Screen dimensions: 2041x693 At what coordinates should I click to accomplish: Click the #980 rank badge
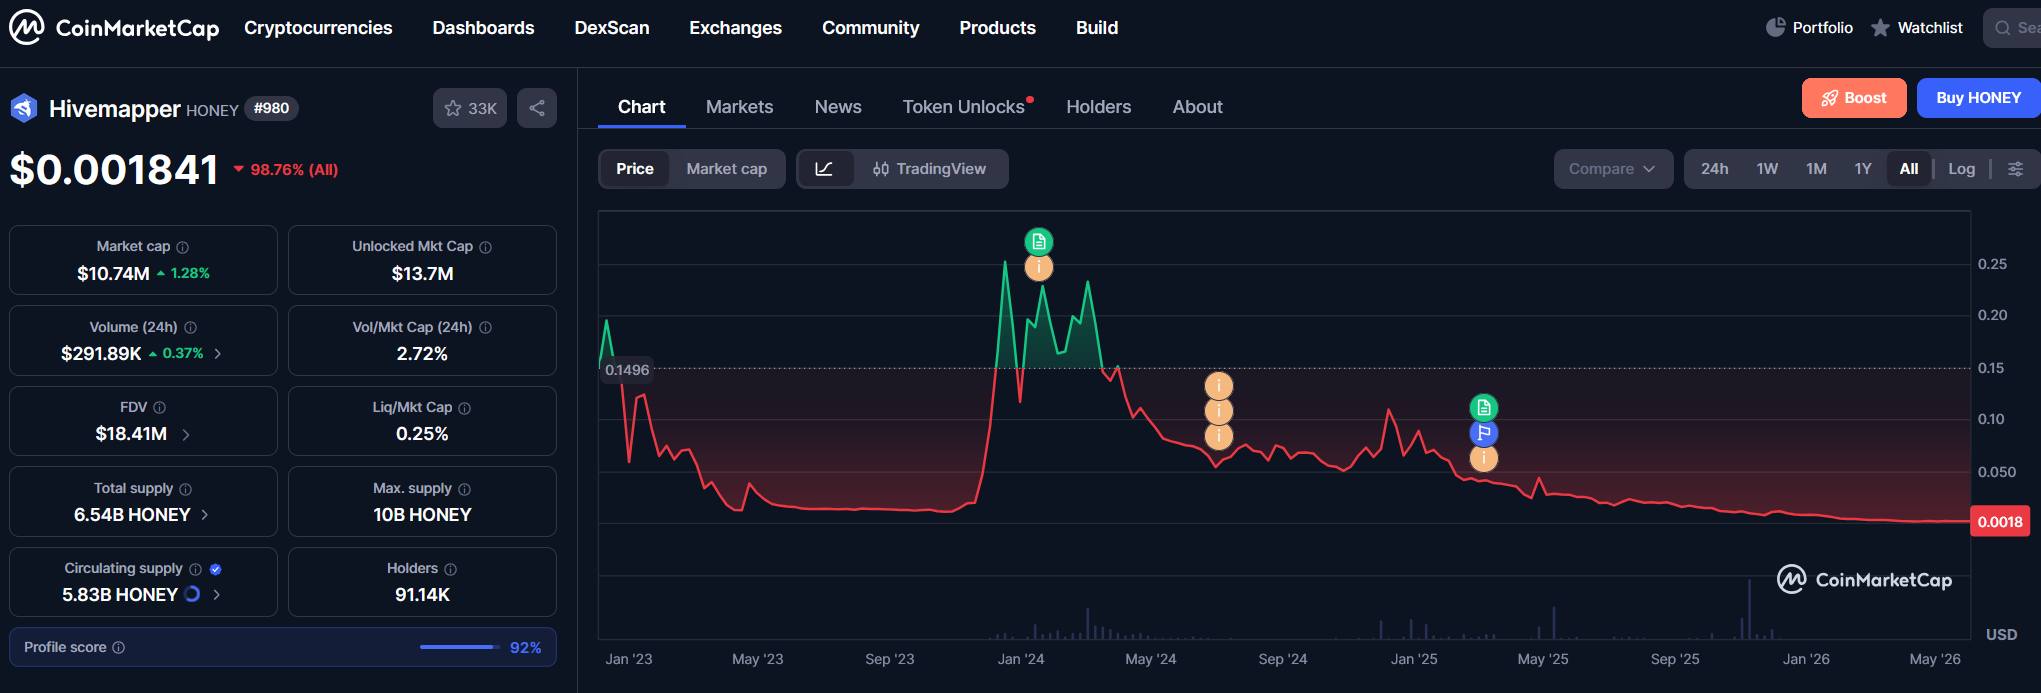pos(271,108)
